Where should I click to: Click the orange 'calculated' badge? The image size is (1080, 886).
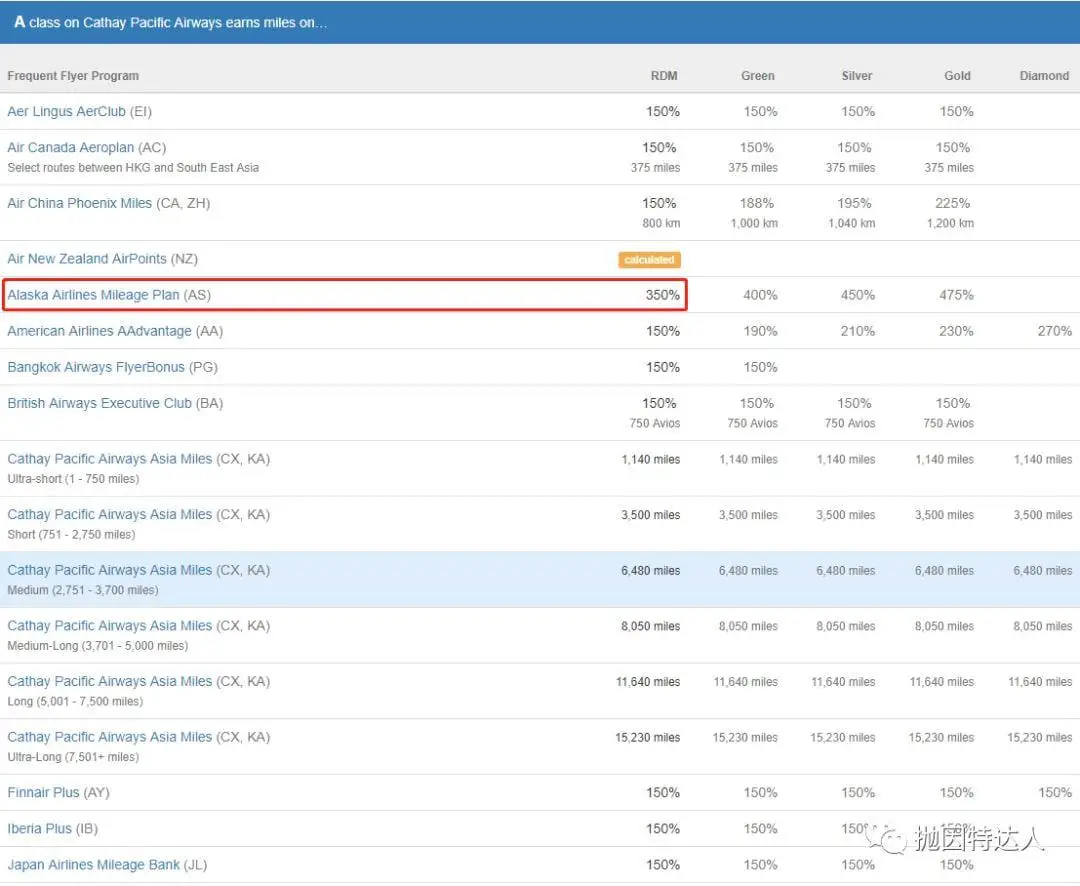click(x=649, y=260)
